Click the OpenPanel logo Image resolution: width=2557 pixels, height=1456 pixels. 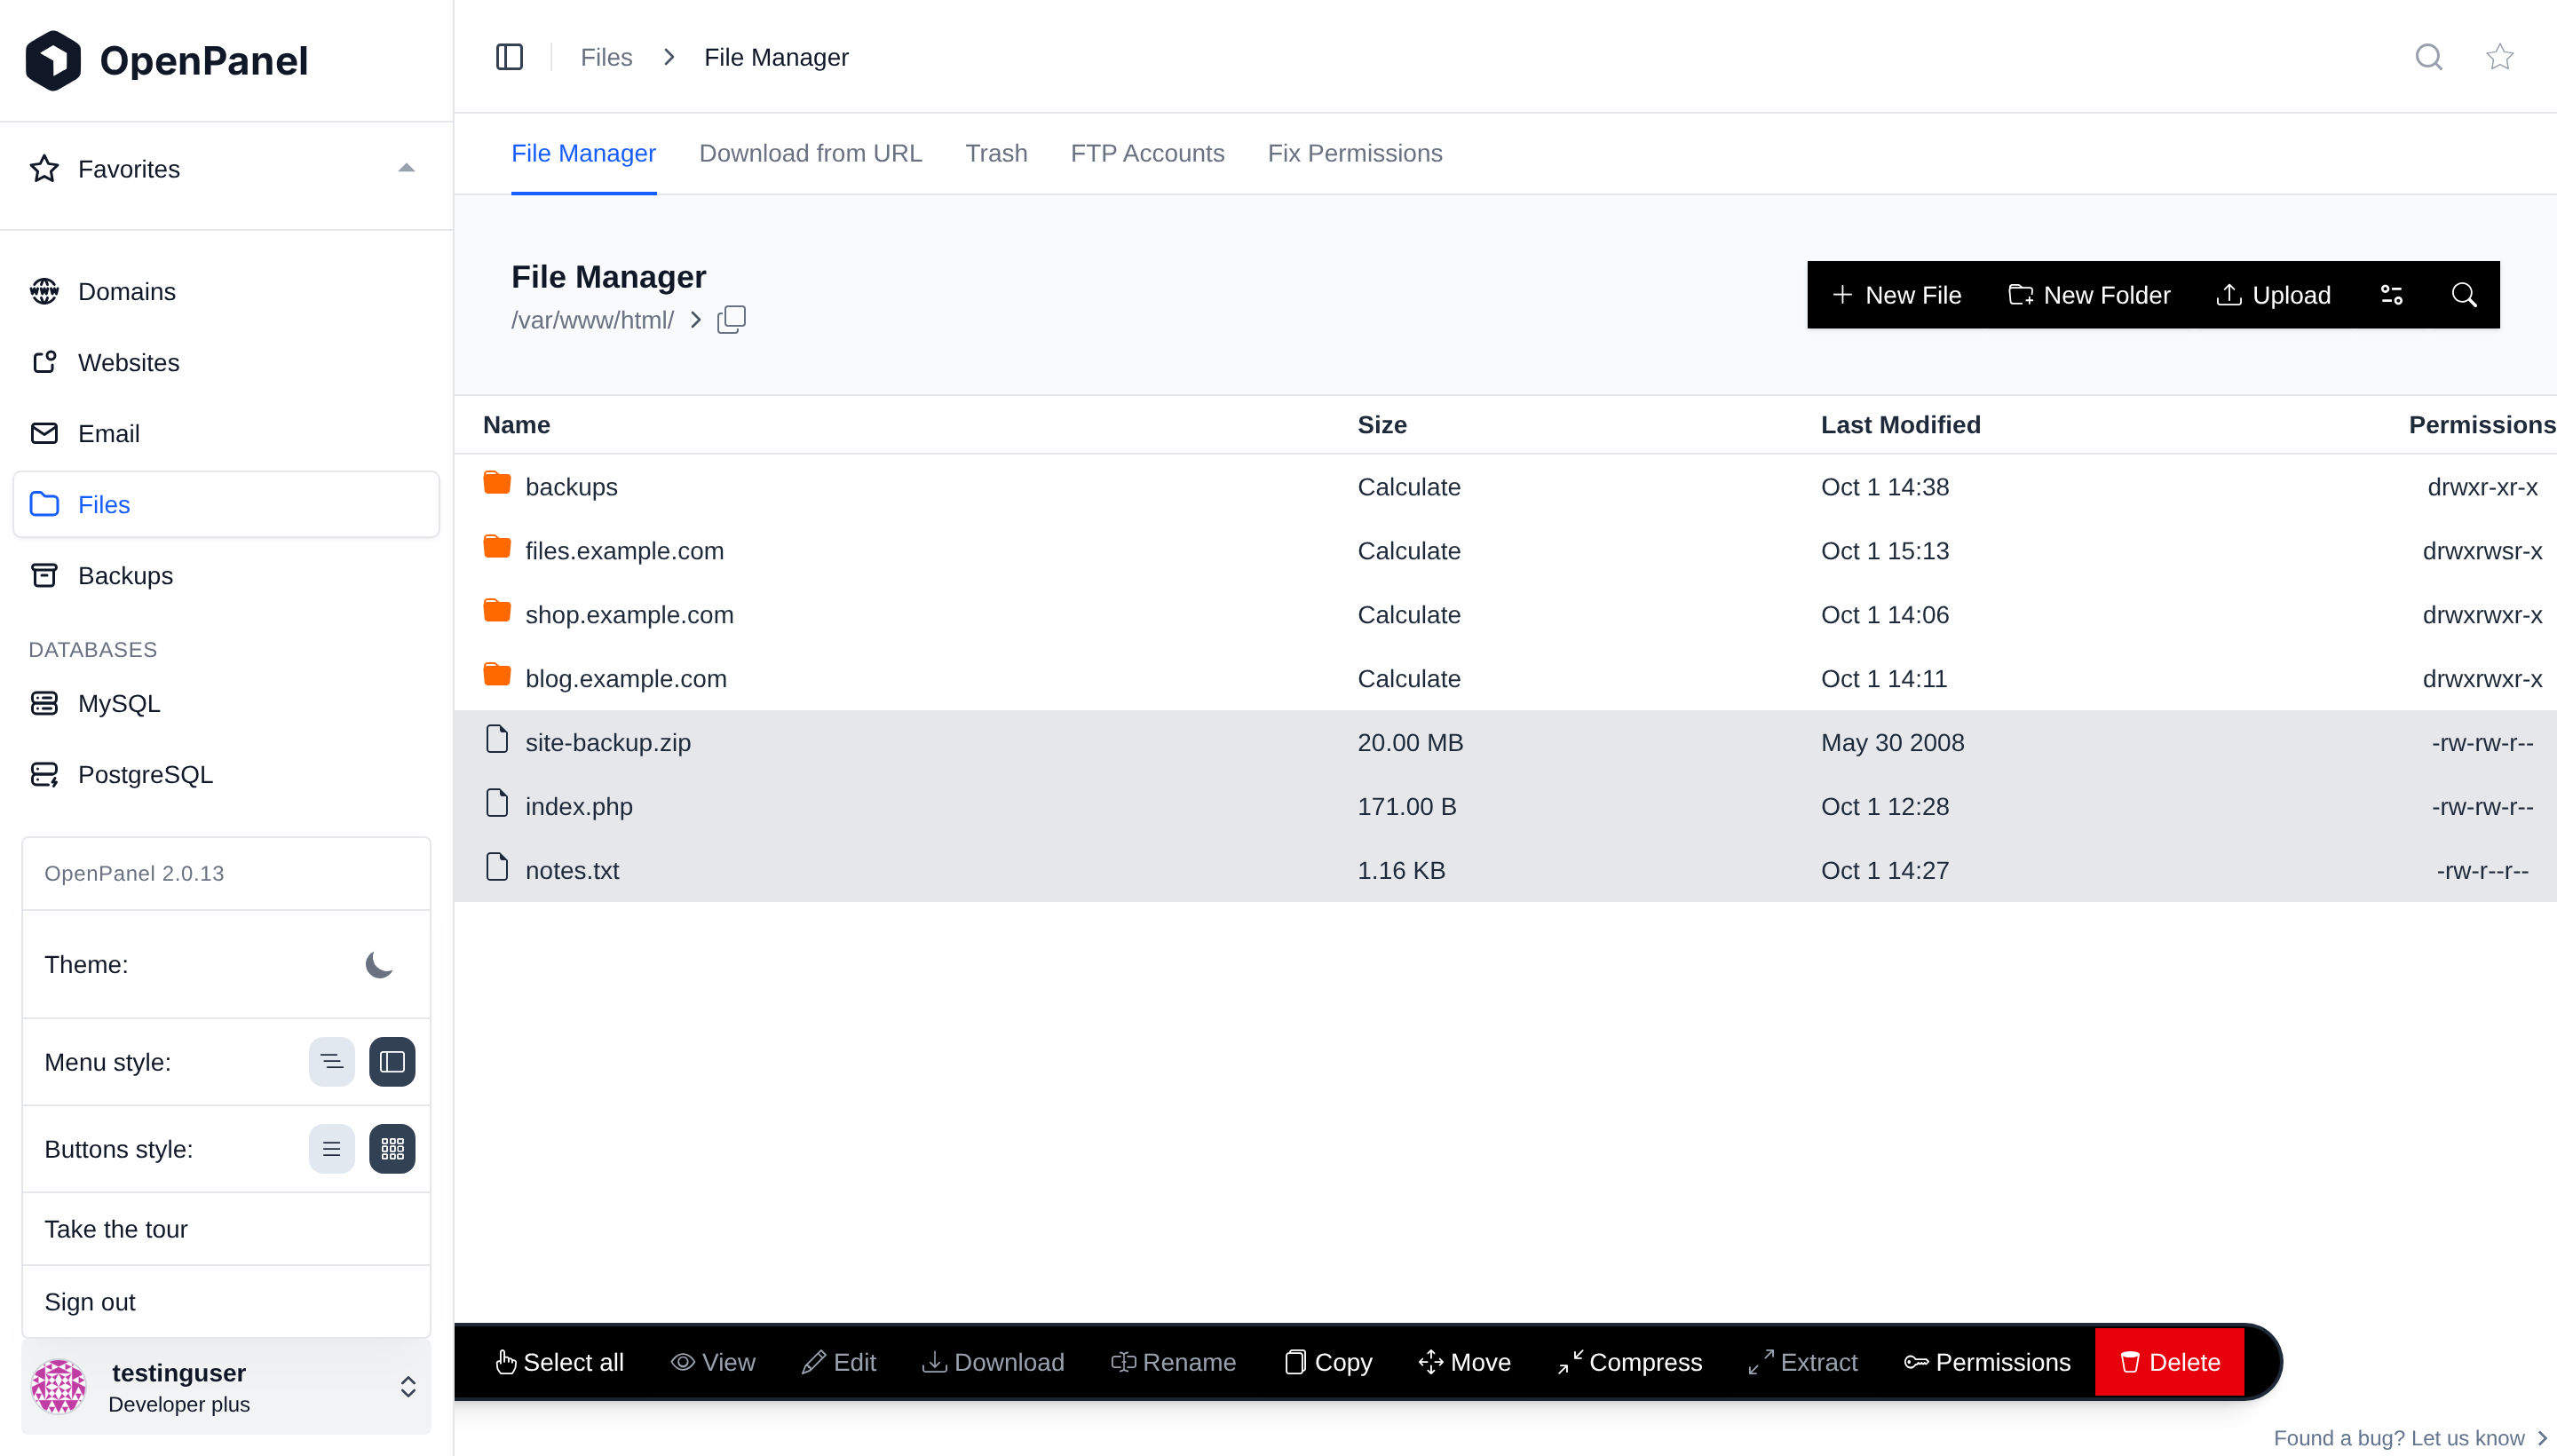[x=166, y=60]
